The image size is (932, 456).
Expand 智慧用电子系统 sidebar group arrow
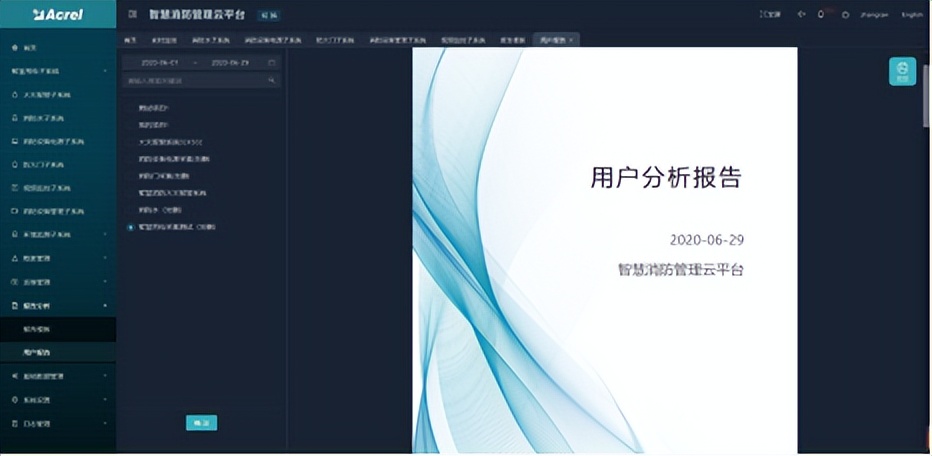105,71
